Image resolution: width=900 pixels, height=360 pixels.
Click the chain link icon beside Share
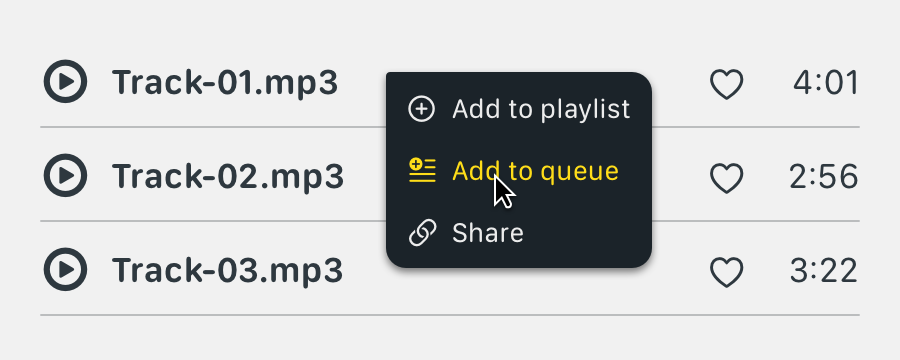point(422,233)
